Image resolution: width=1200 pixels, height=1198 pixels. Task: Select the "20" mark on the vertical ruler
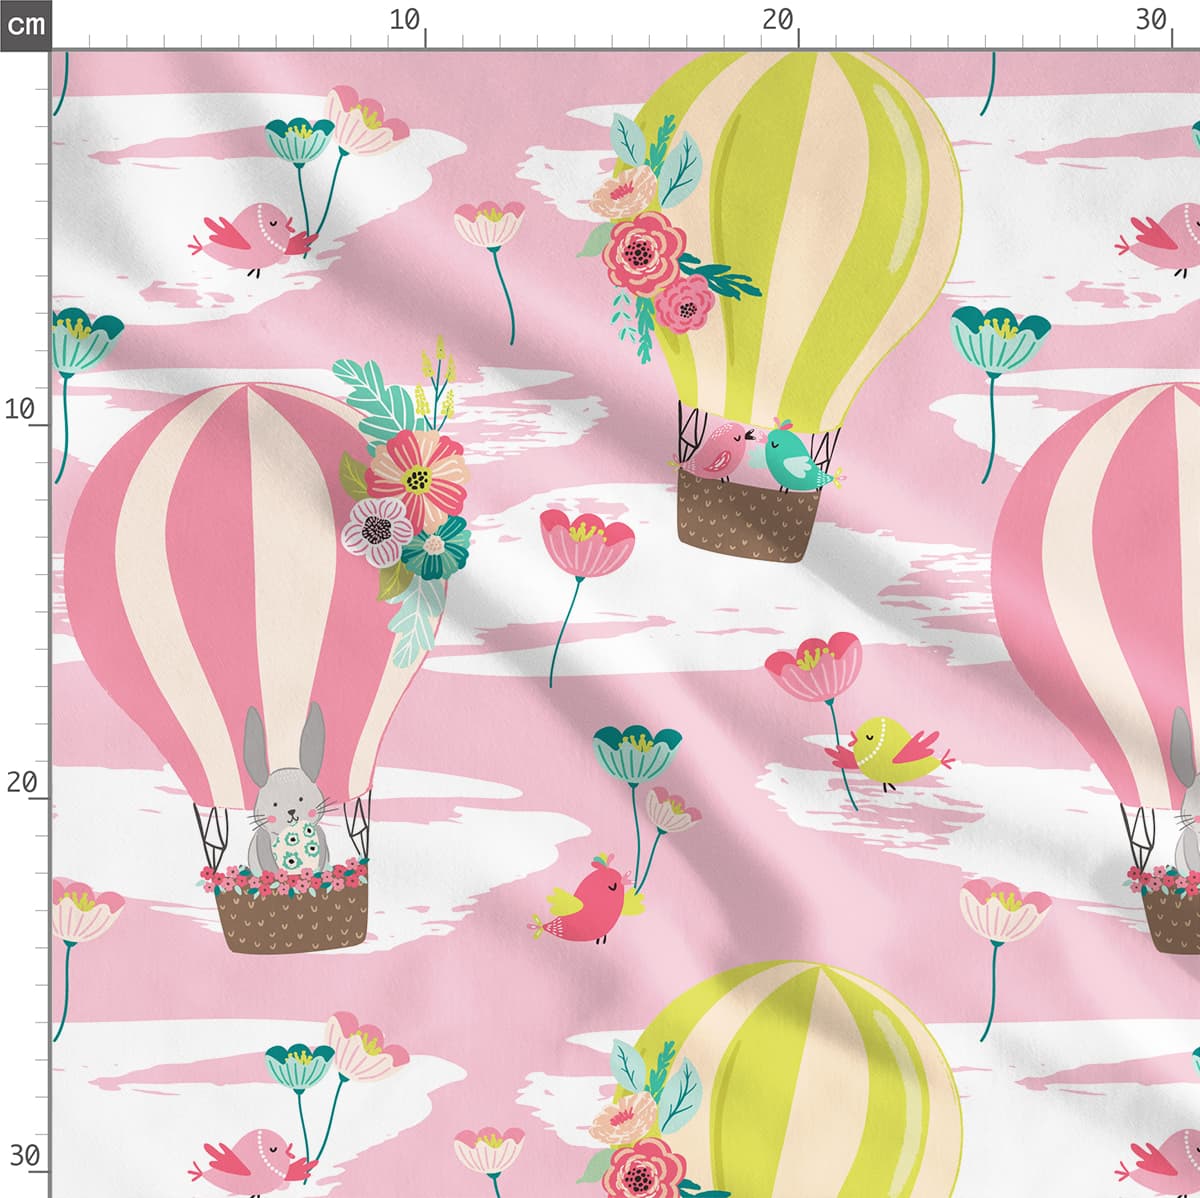tap(21, 782)
